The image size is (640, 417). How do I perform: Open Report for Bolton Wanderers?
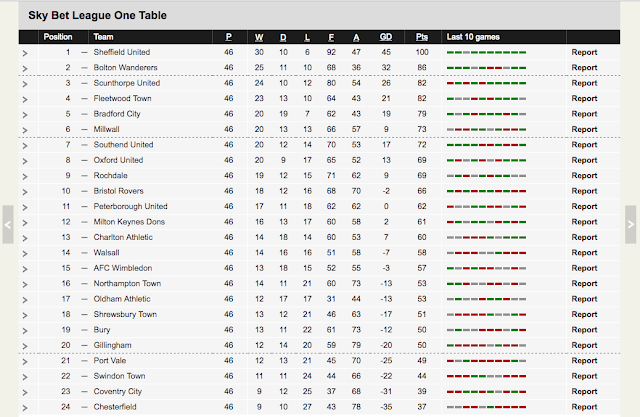(x=584, y=68)
